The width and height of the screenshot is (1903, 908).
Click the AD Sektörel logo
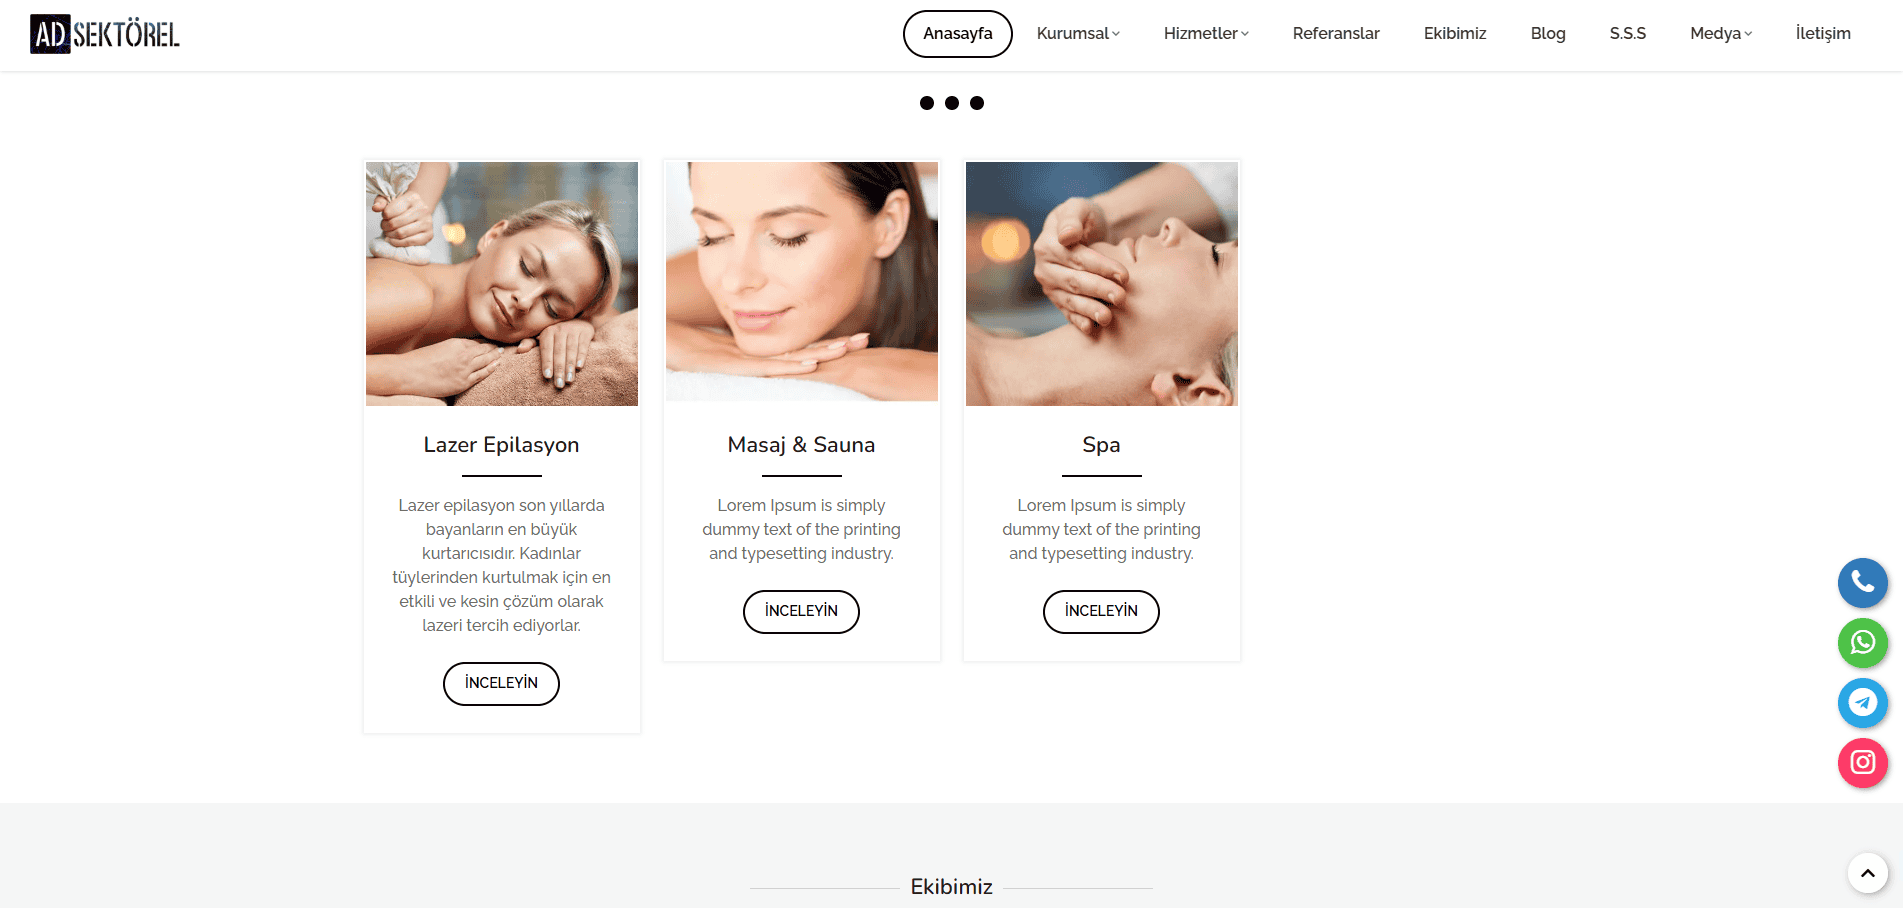pos(105,34)
